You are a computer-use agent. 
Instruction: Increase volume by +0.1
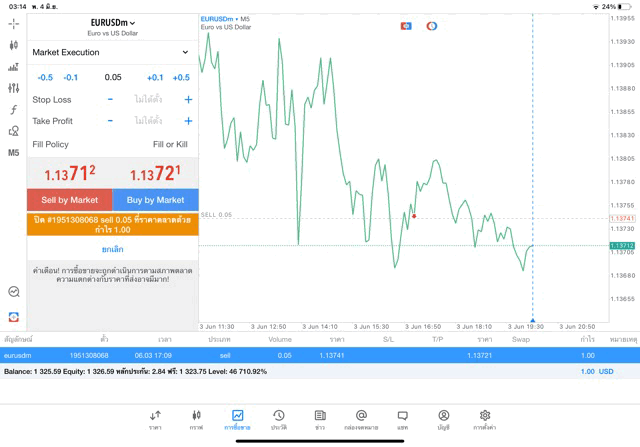coord(155,77)
